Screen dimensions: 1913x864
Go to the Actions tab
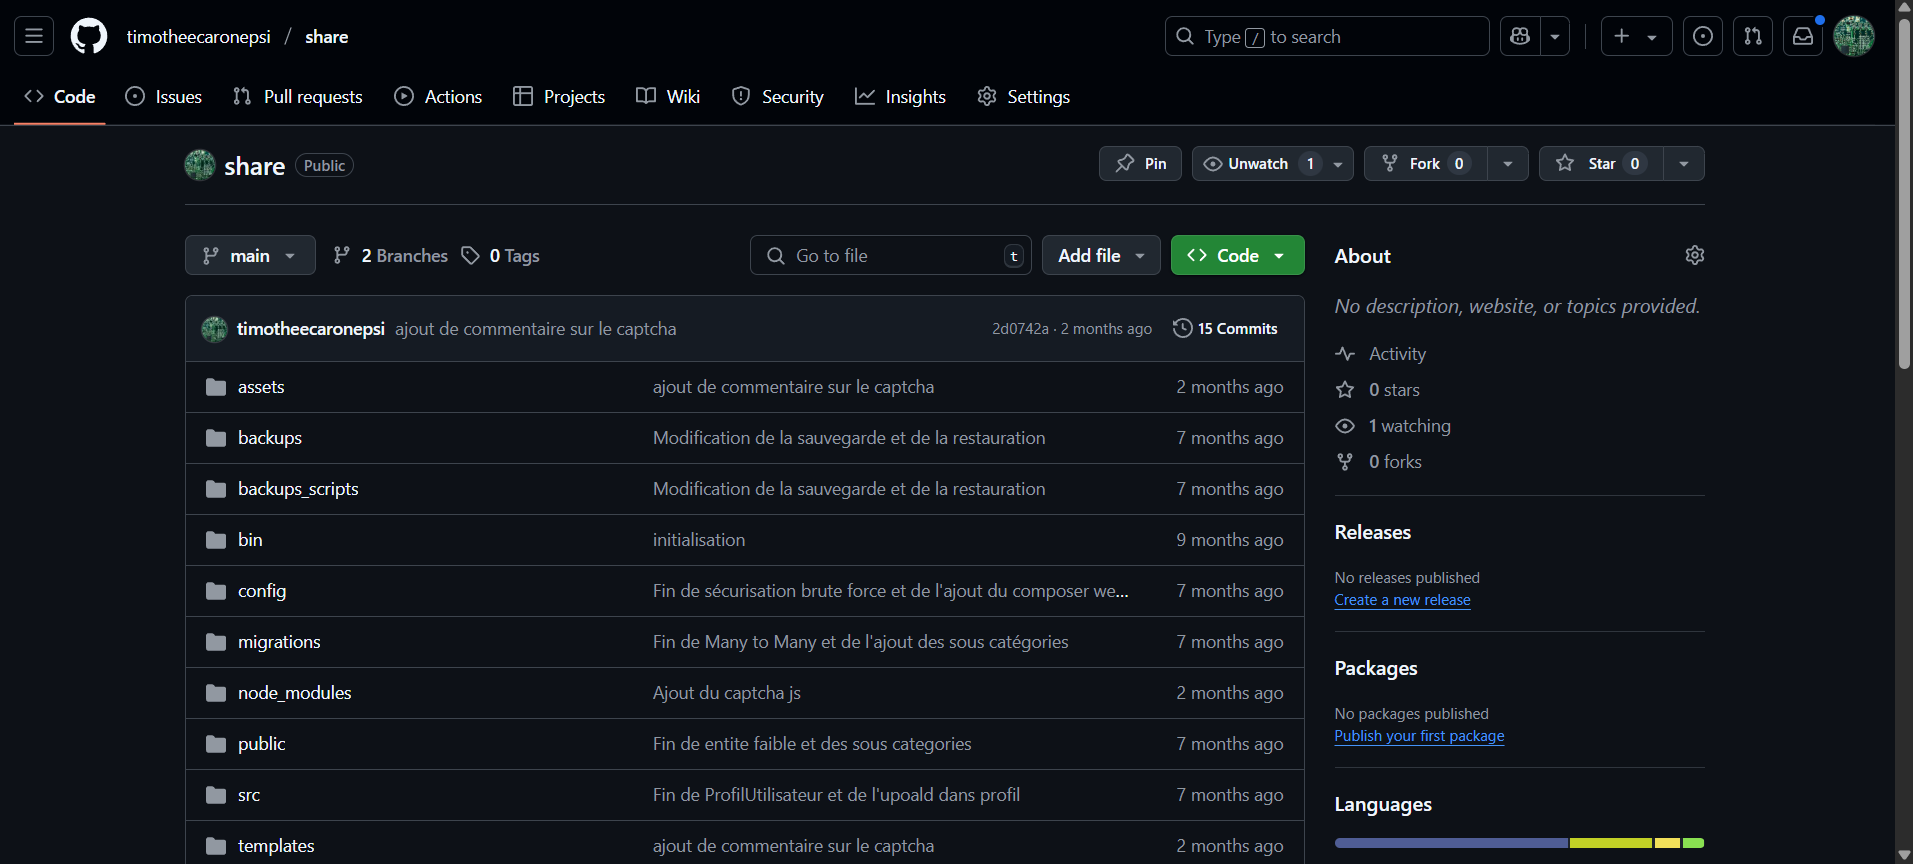(438, 97)
